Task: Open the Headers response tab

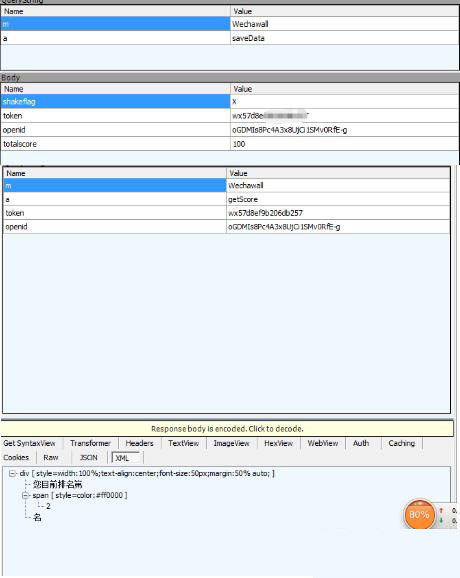Action: pos(139,443)
